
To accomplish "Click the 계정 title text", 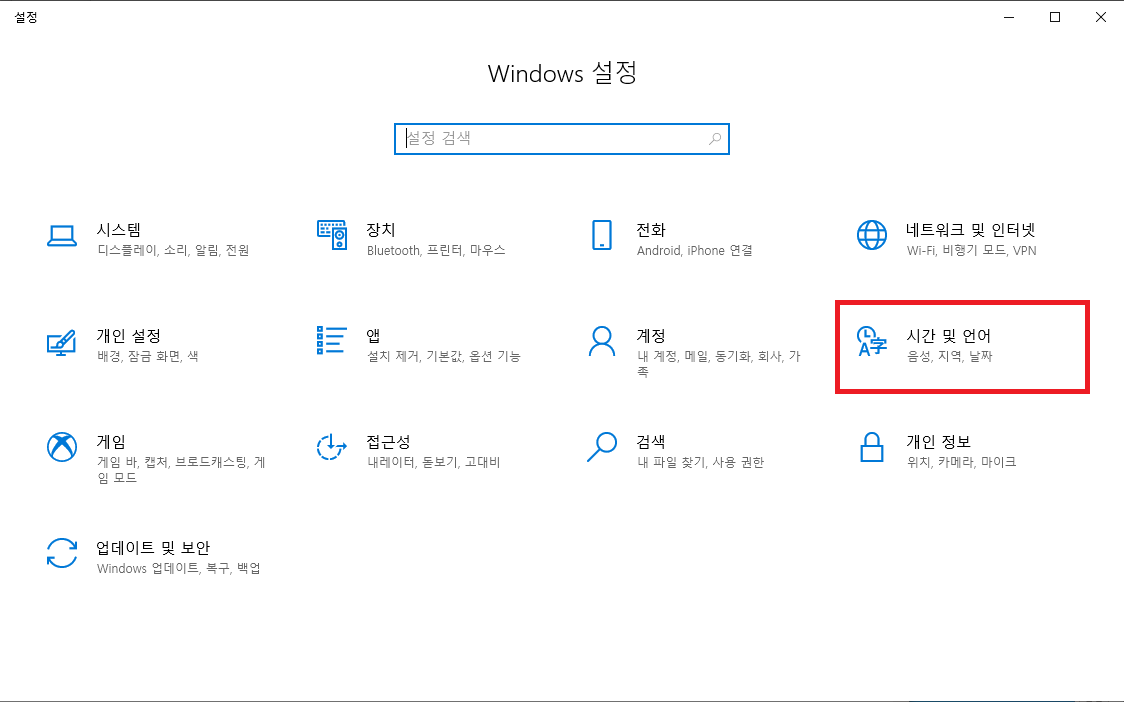I will click(651, 336).
